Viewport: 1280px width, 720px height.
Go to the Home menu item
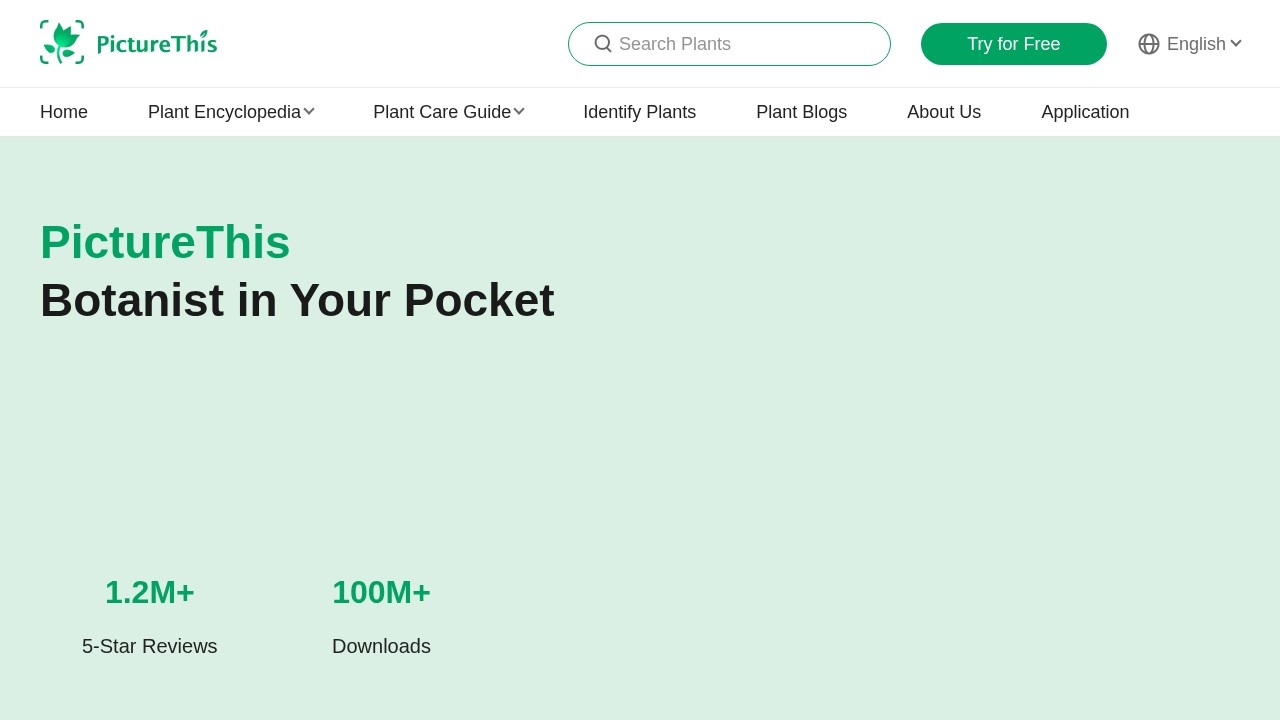click(64, 112)
